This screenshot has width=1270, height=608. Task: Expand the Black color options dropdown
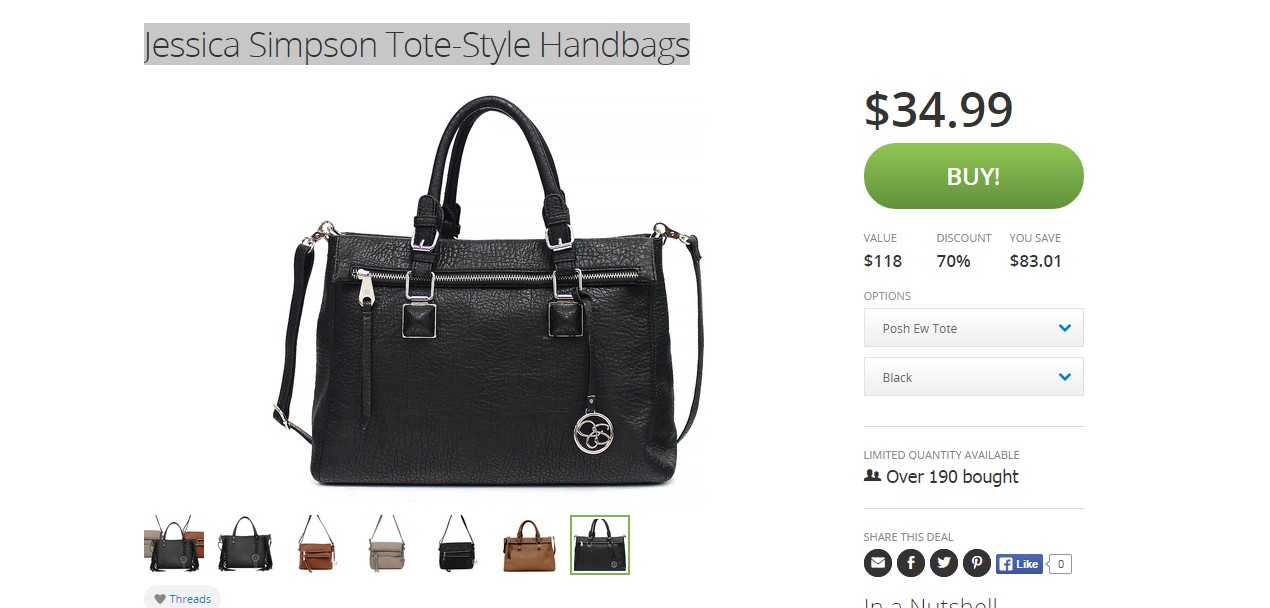[973, 377]
